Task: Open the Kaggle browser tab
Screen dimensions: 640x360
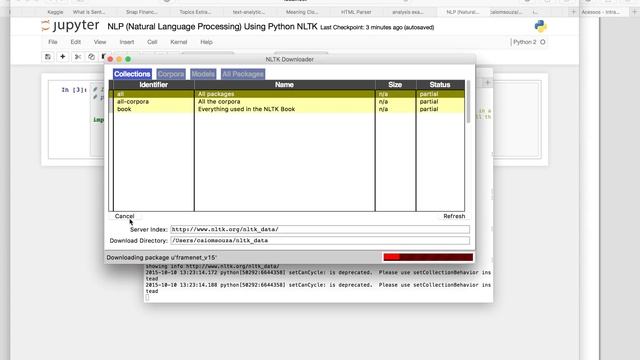Action: [x=55, y=12]
